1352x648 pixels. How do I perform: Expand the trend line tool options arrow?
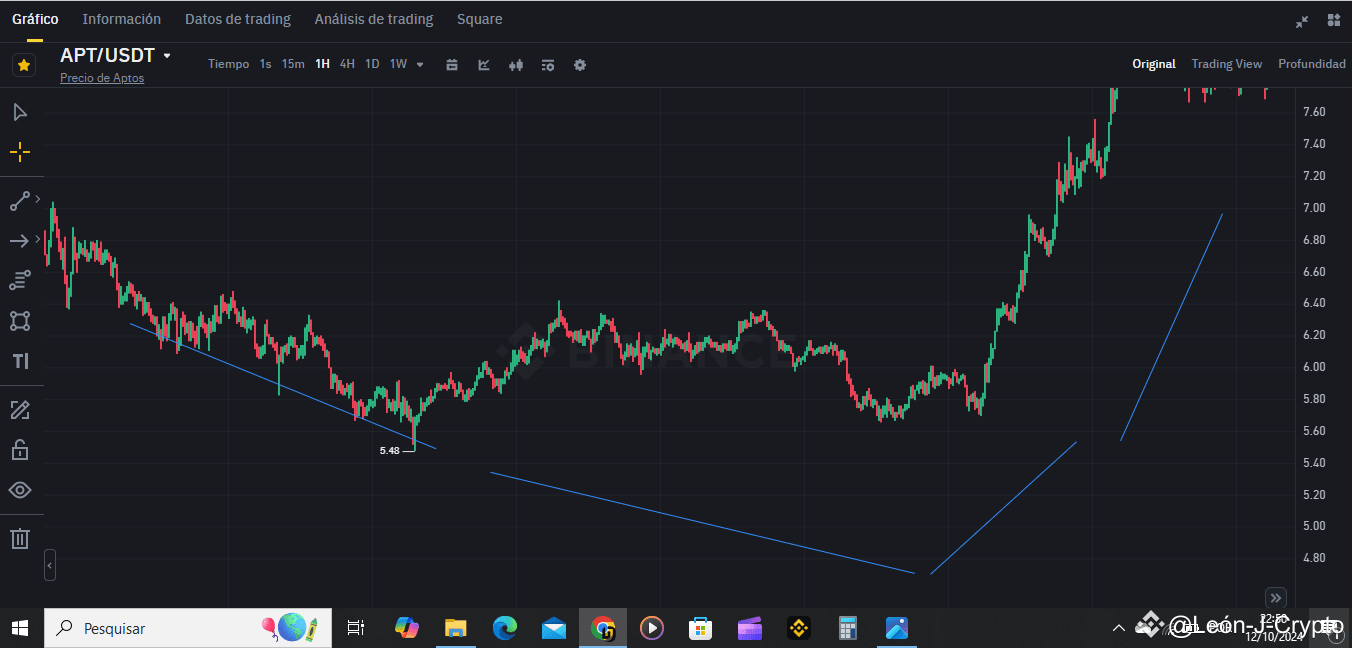coord(38,201)
